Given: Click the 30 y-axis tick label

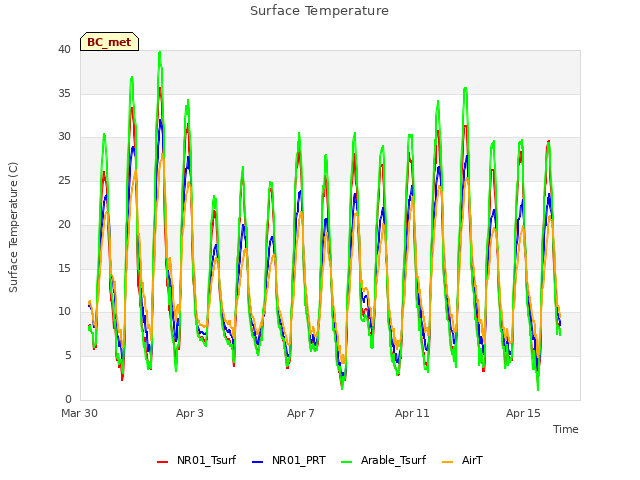Looking at the screenshot, I should [64, 137].
